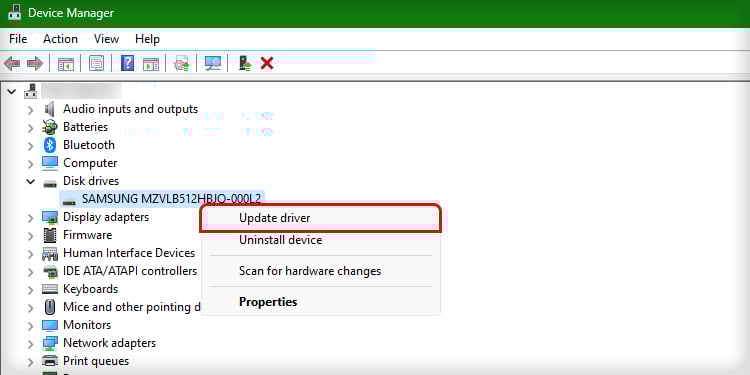The image size is (750, 375).
Task: Expand the Display adapters chevron
Action: point(31,218)
